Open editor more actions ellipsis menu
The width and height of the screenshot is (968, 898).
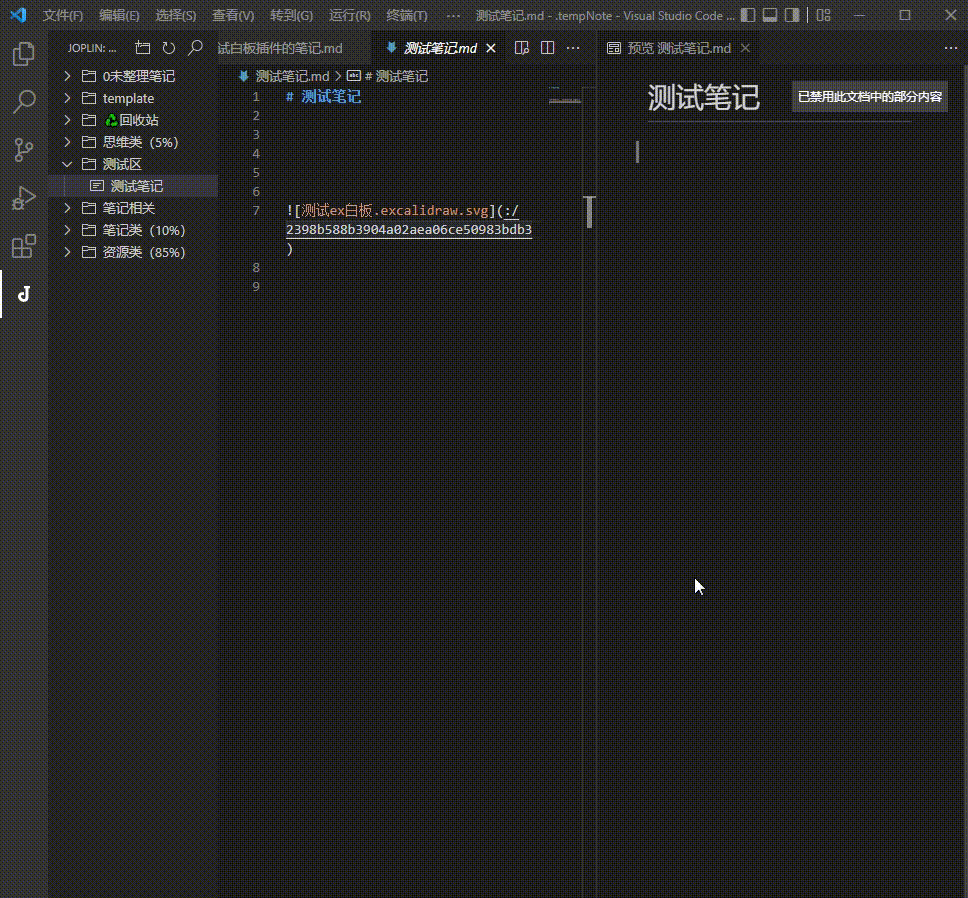(x=573, y=48)
